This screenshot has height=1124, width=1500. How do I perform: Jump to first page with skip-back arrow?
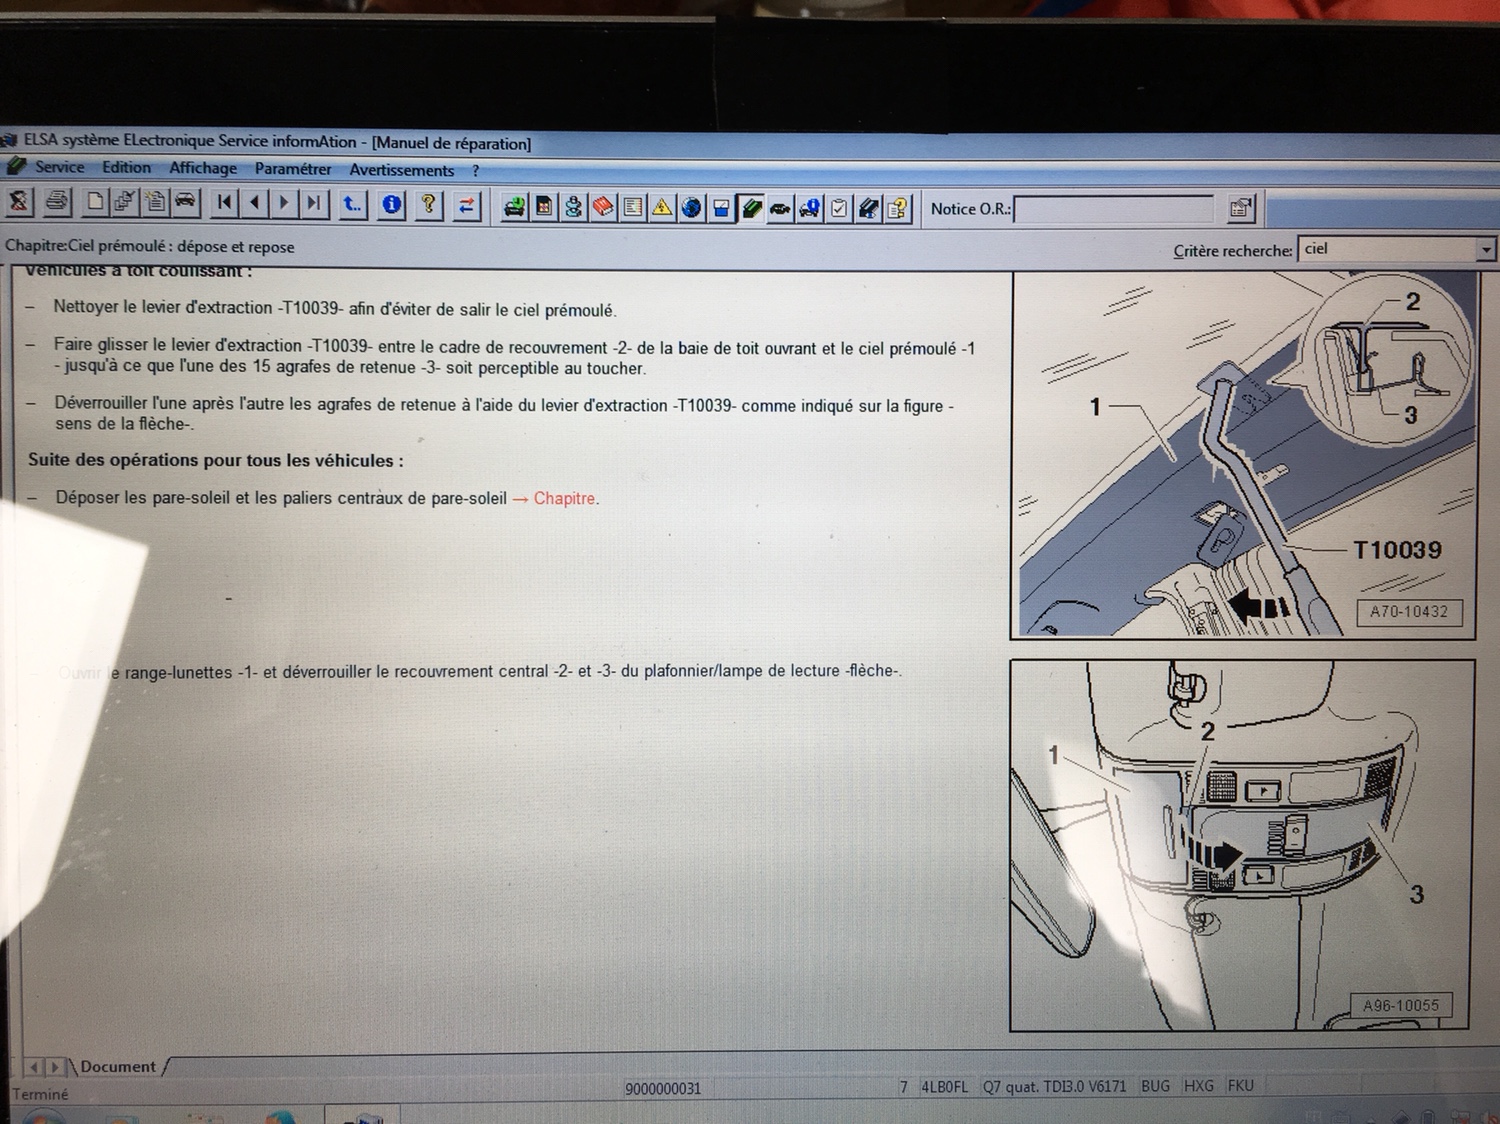(x=225, y=203)
